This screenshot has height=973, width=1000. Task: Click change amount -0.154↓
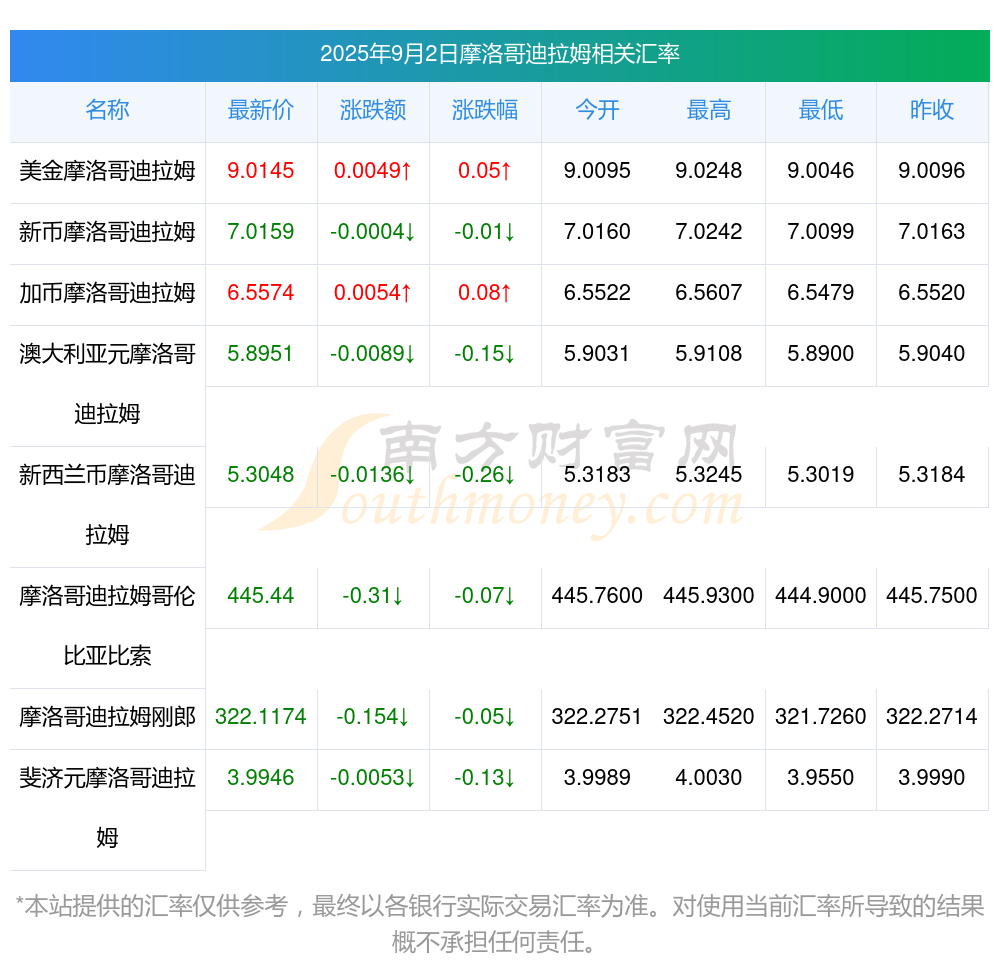[x=373, y=717]
